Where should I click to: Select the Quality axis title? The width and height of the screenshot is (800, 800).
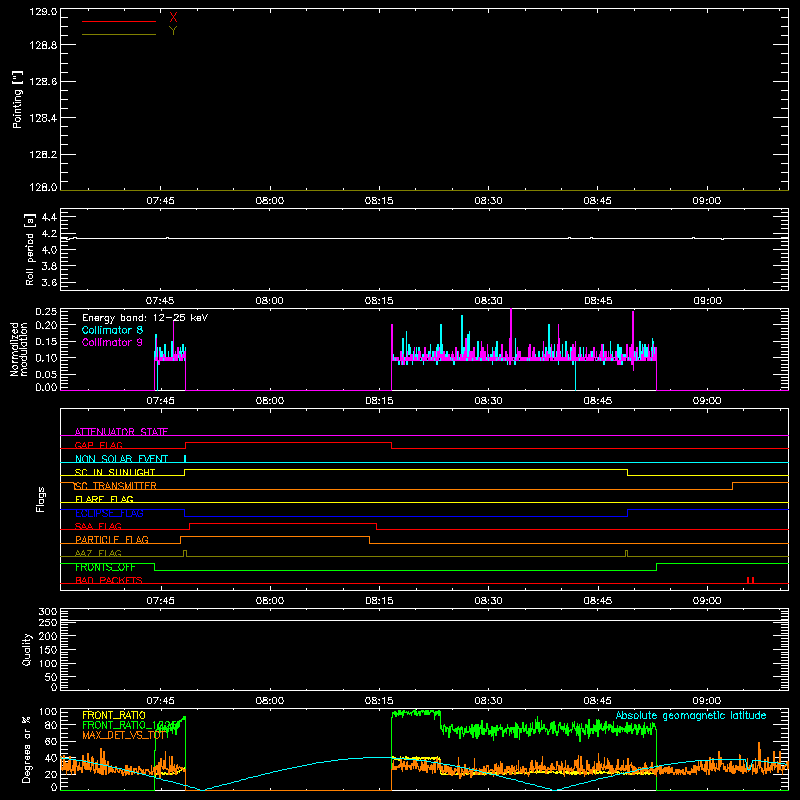(x=27, y=649)
